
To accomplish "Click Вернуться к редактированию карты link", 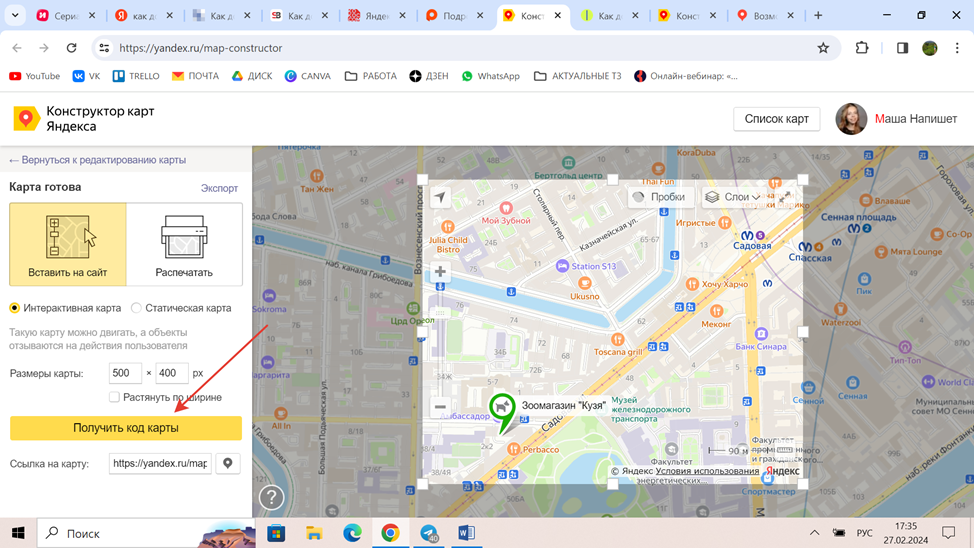I will [x=98, y=160].
